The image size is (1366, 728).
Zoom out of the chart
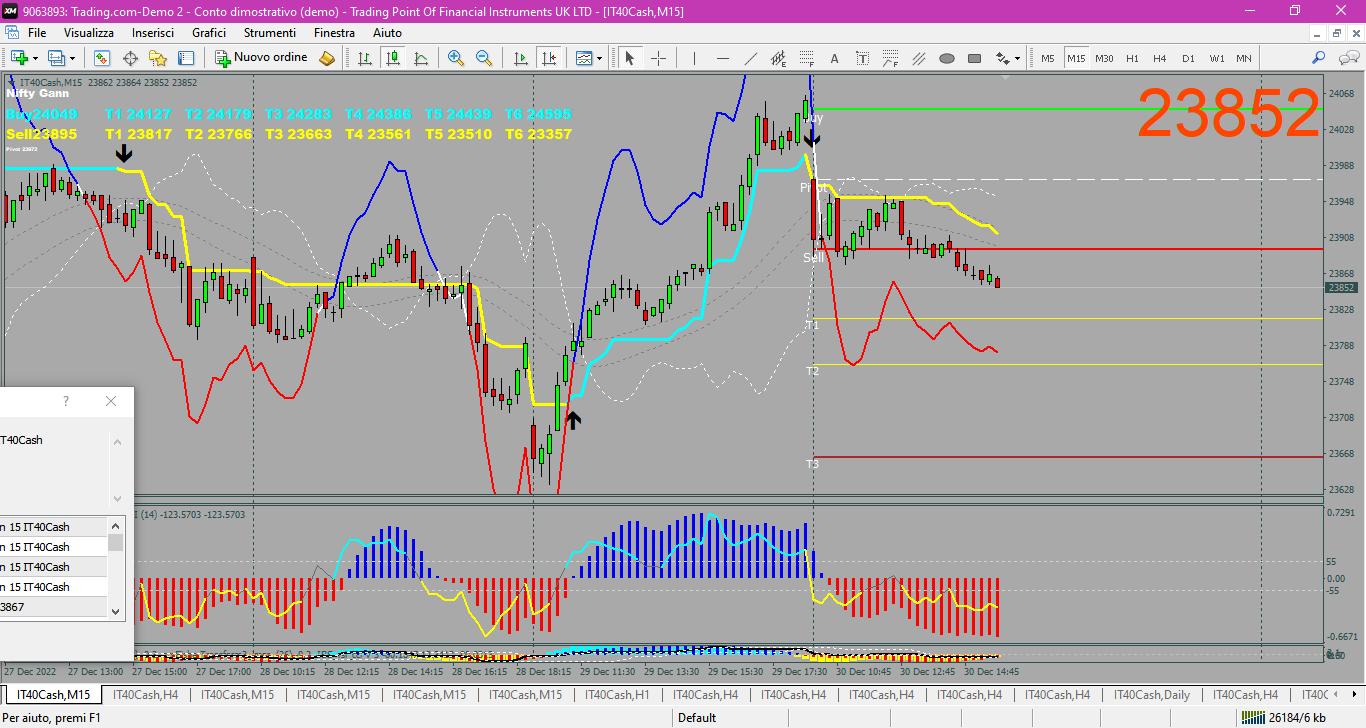click(x=484, y=58)
